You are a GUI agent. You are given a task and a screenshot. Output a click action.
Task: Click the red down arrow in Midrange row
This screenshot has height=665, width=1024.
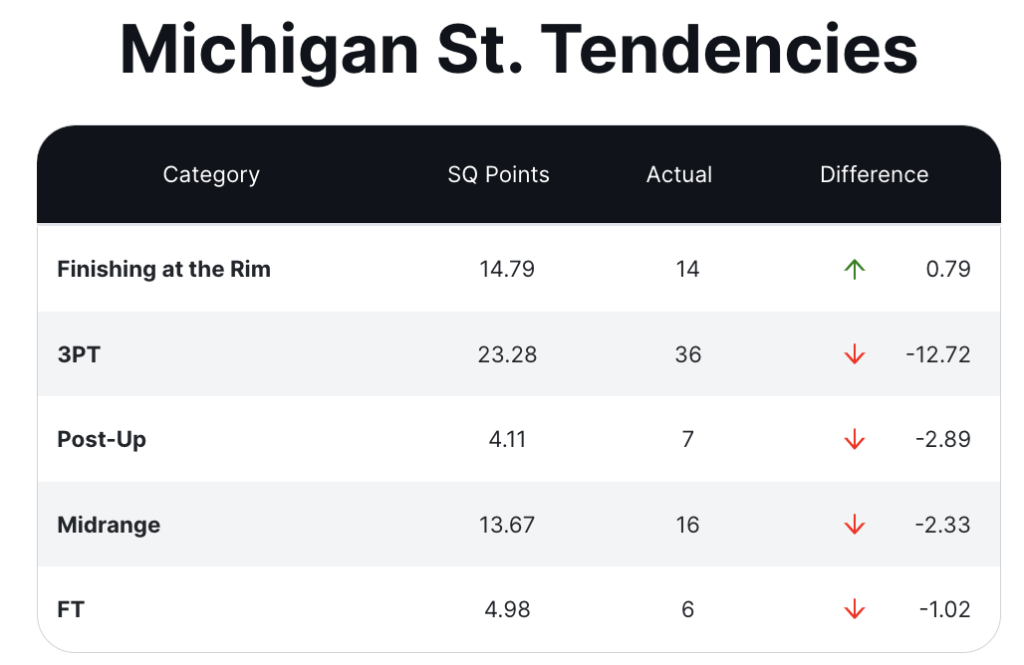click(x=854, y=525)
